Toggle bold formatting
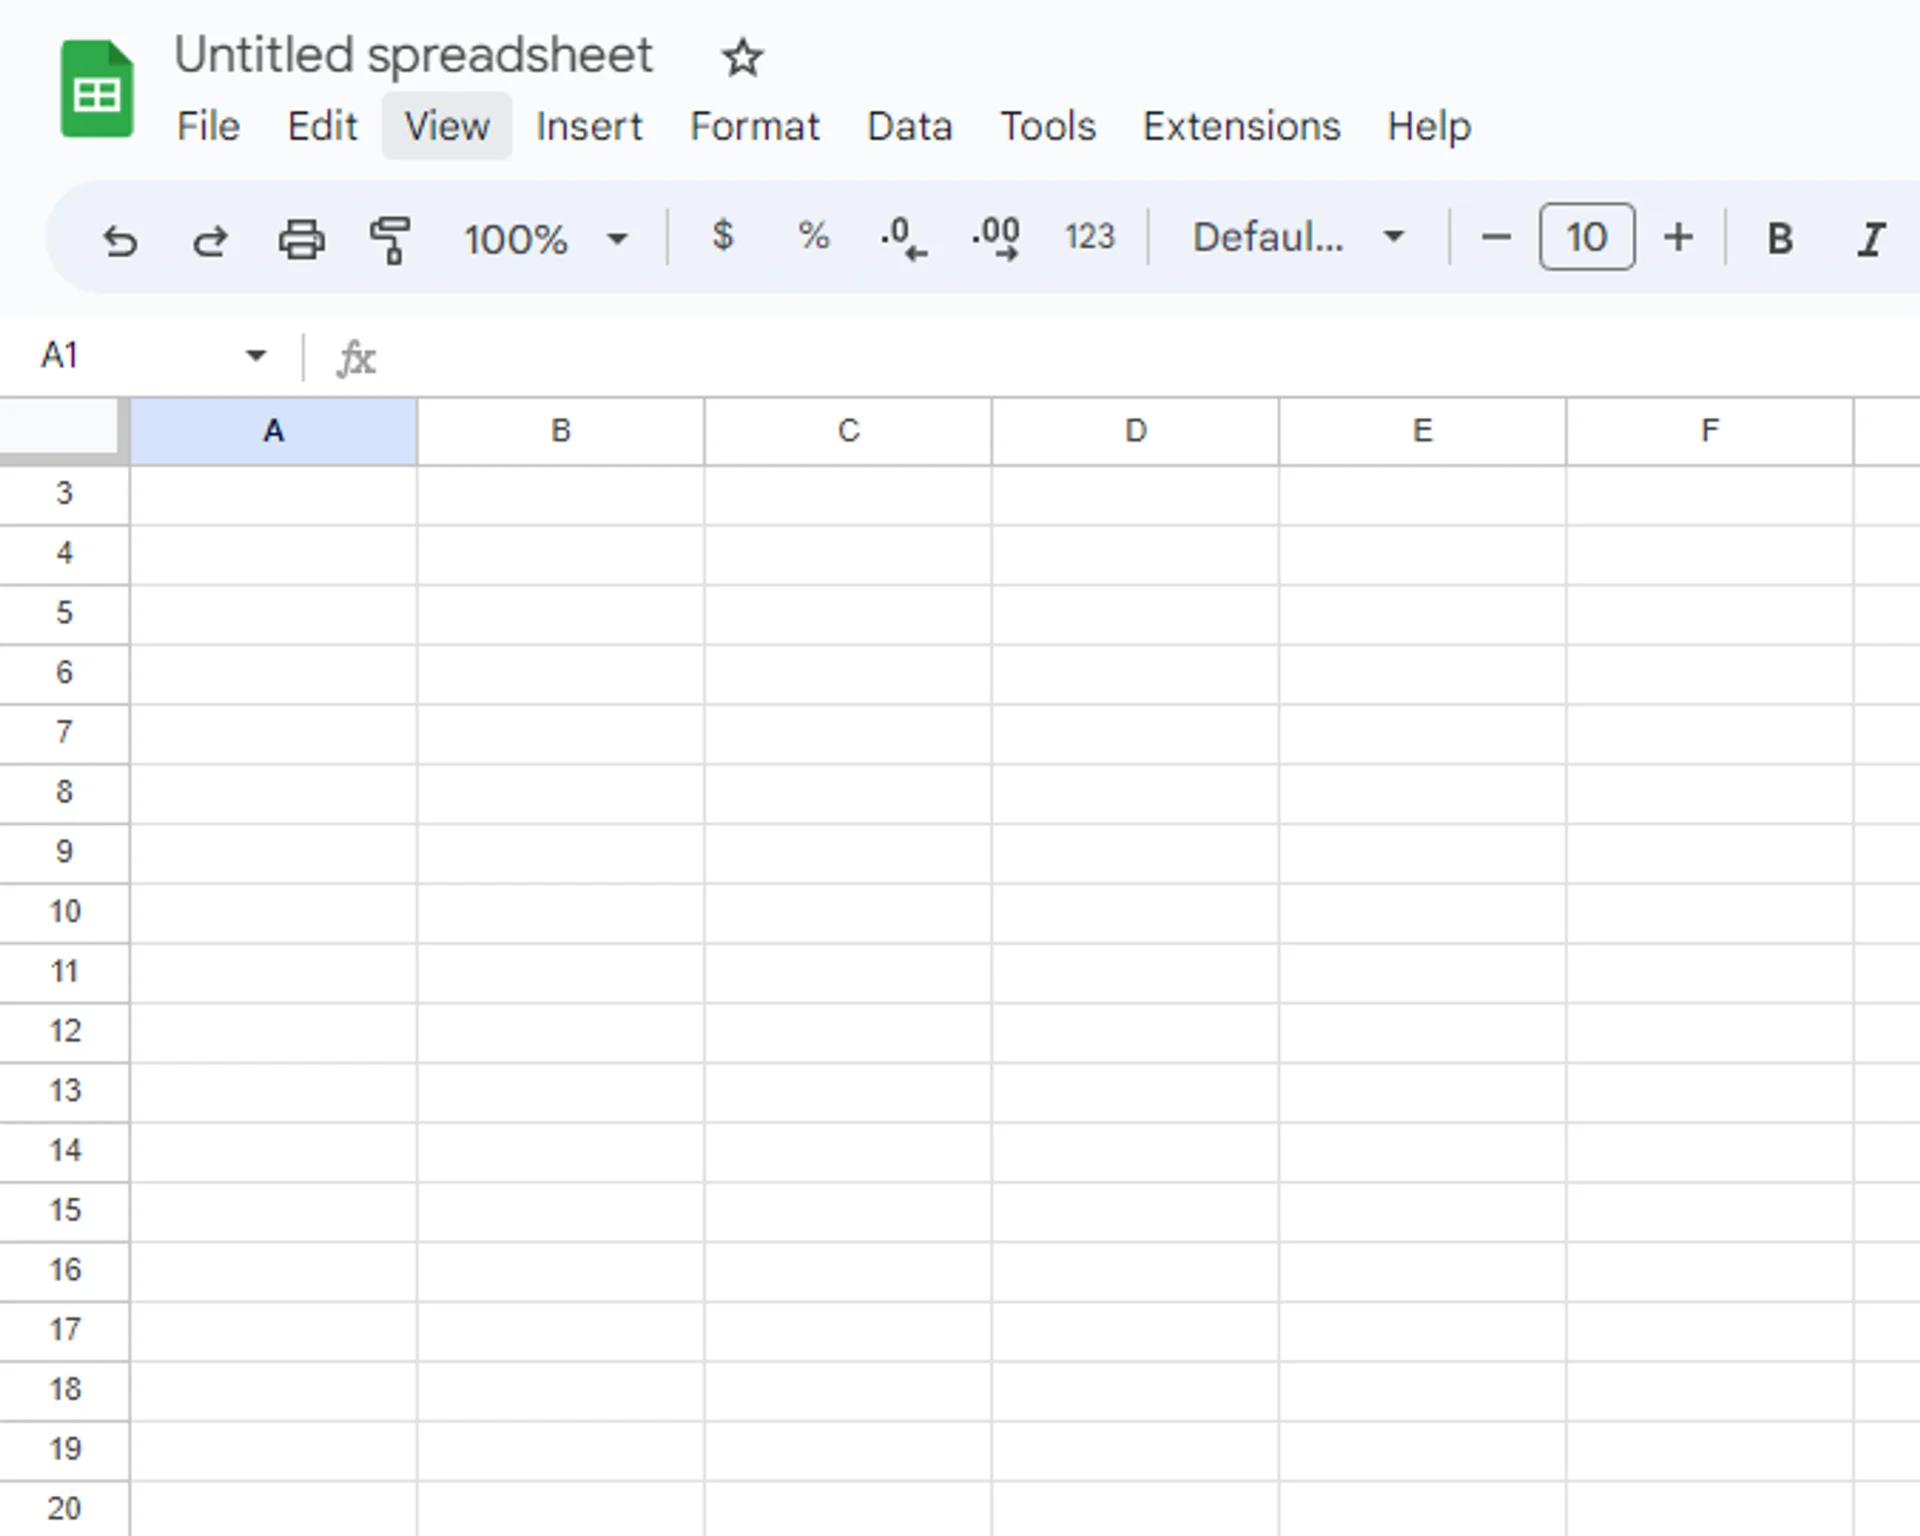 pyautogui.click(x=1779, y=239)
